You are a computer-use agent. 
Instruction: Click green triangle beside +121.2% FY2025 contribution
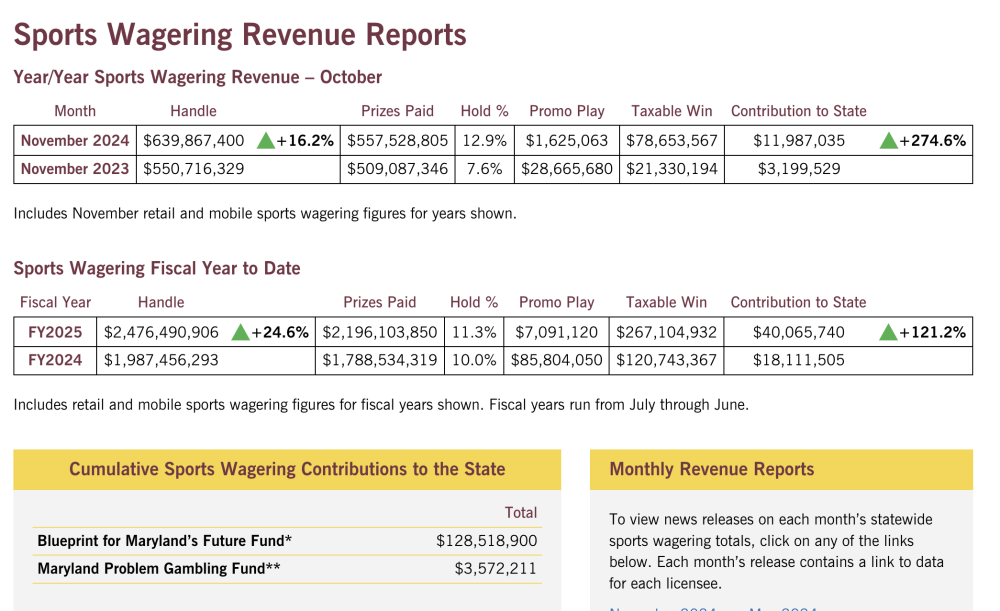[888, 332]
